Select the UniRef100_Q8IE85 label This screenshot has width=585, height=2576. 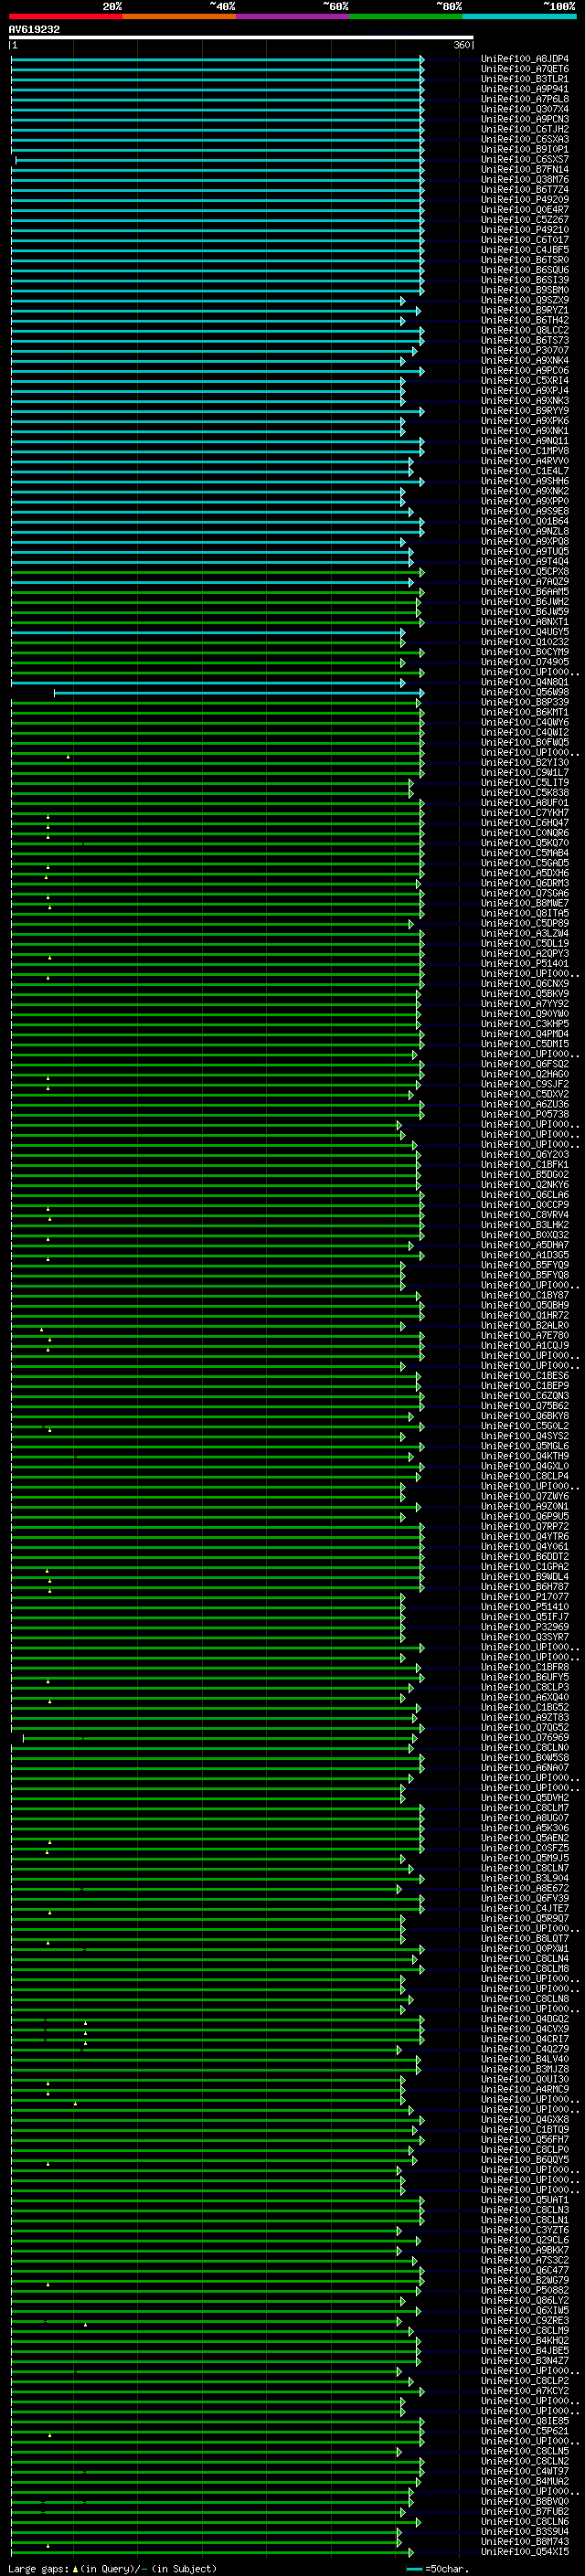pyautogui.click(x=525, y=2421)
